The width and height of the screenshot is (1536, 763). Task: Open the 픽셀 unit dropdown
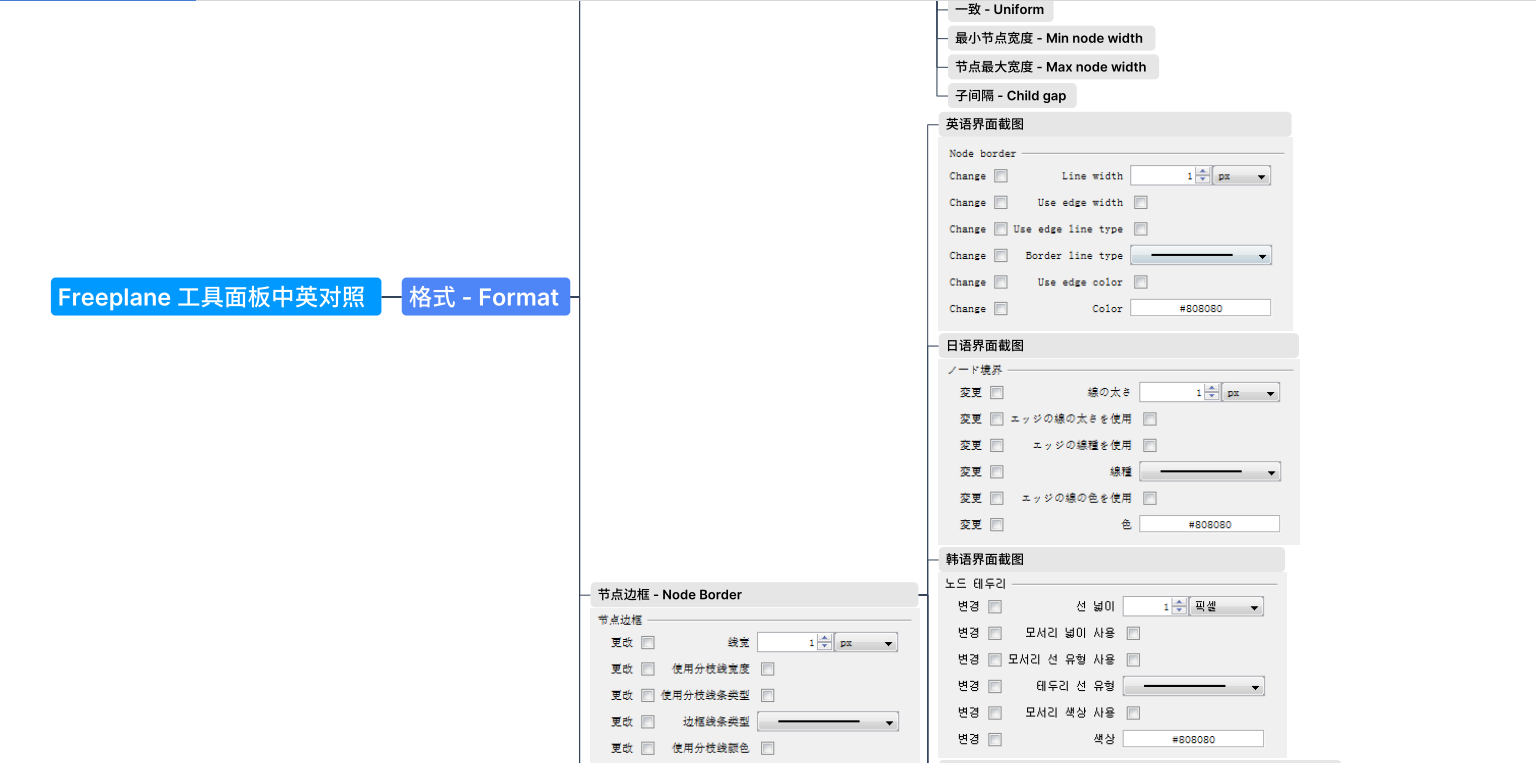[x=1226, y=607]
